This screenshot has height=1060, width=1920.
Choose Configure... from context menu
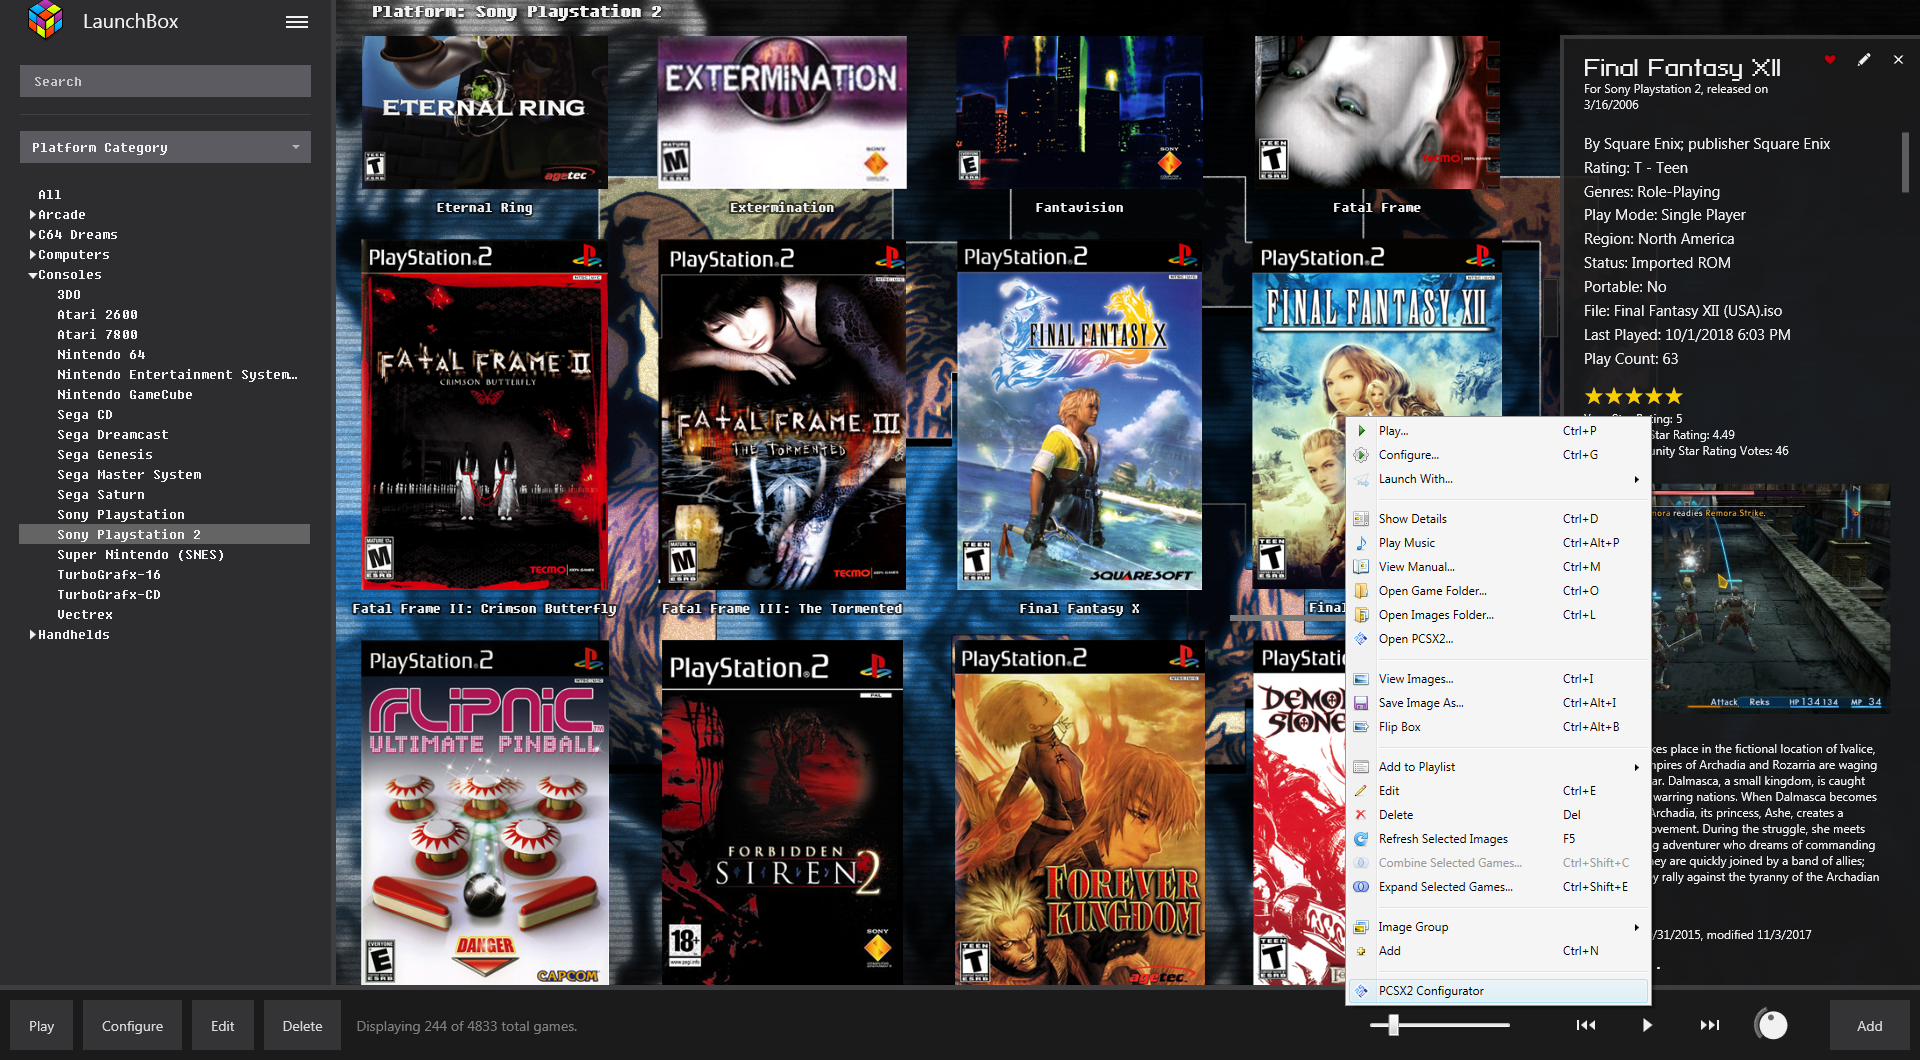1498,455
